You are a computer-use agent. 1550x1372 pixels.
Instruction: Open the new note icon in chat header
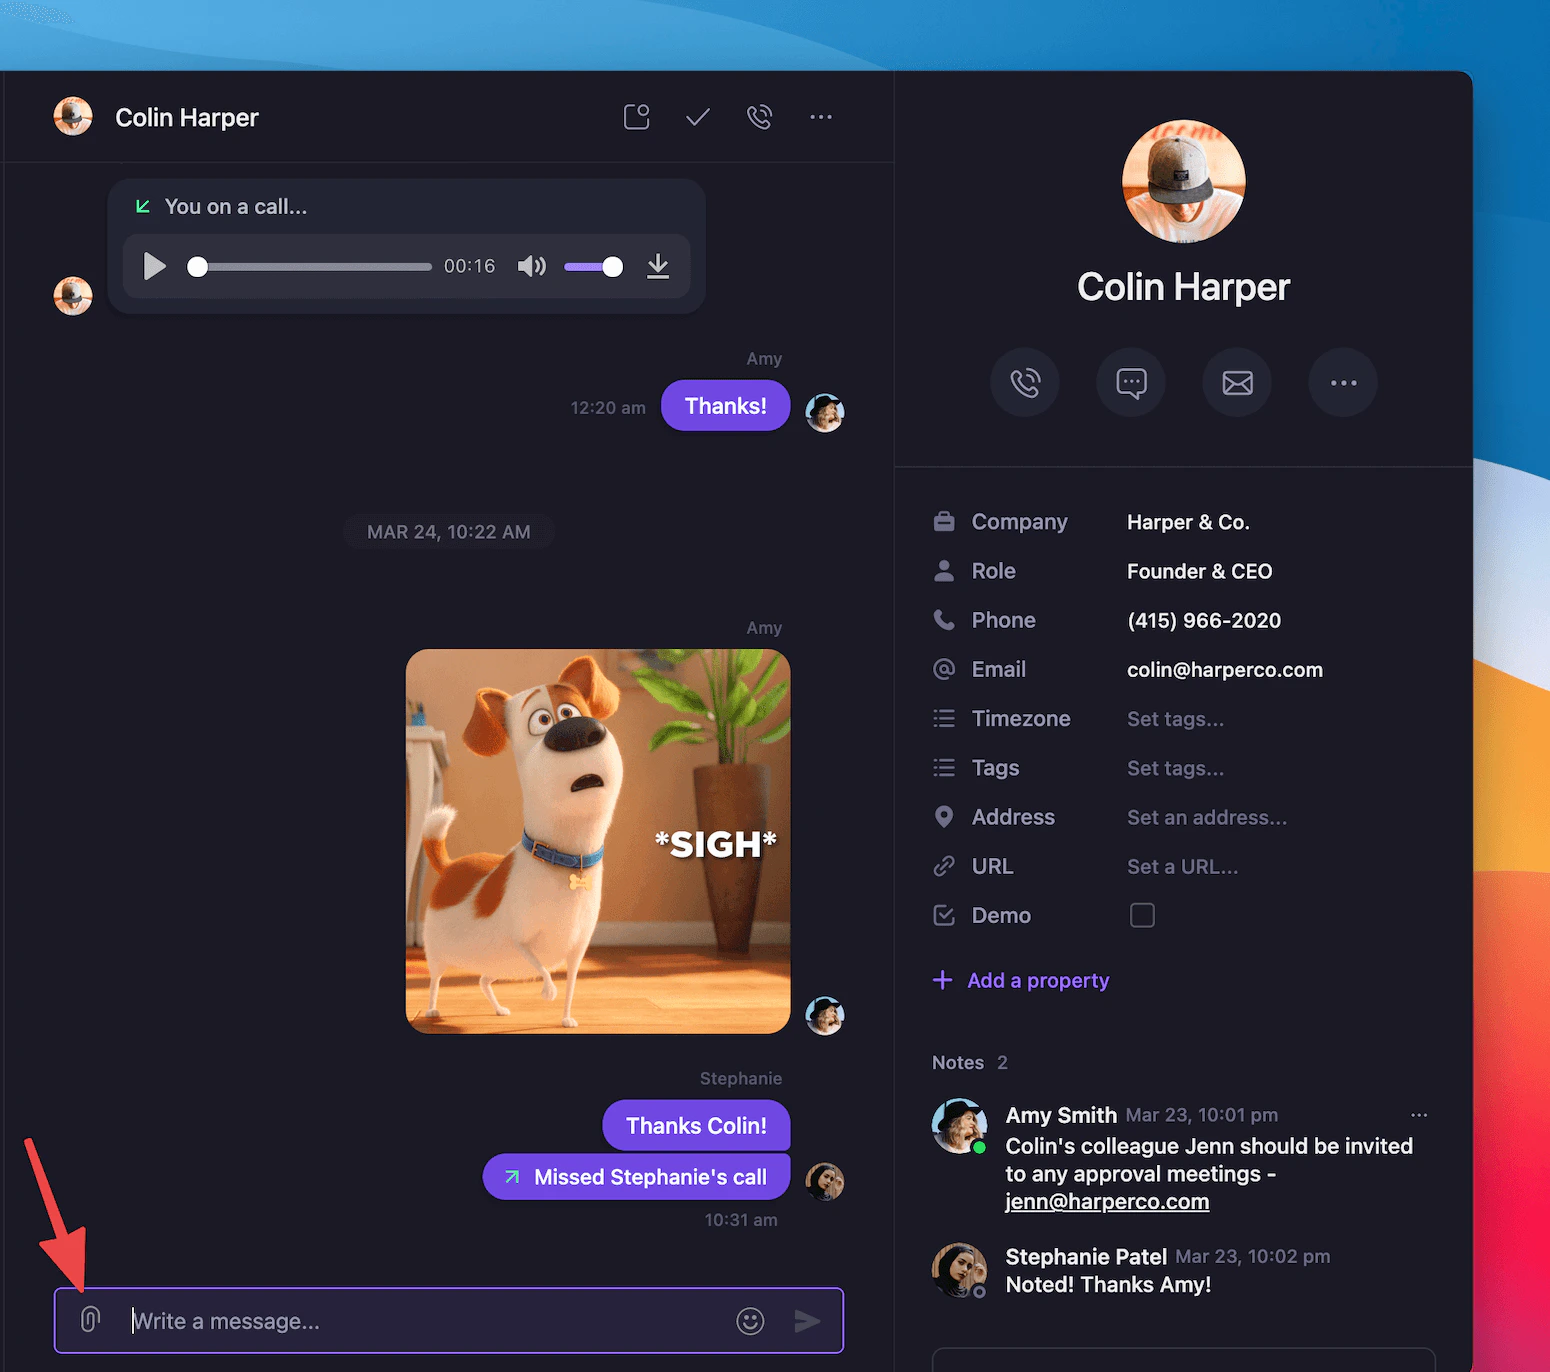(x=637, y=117)
